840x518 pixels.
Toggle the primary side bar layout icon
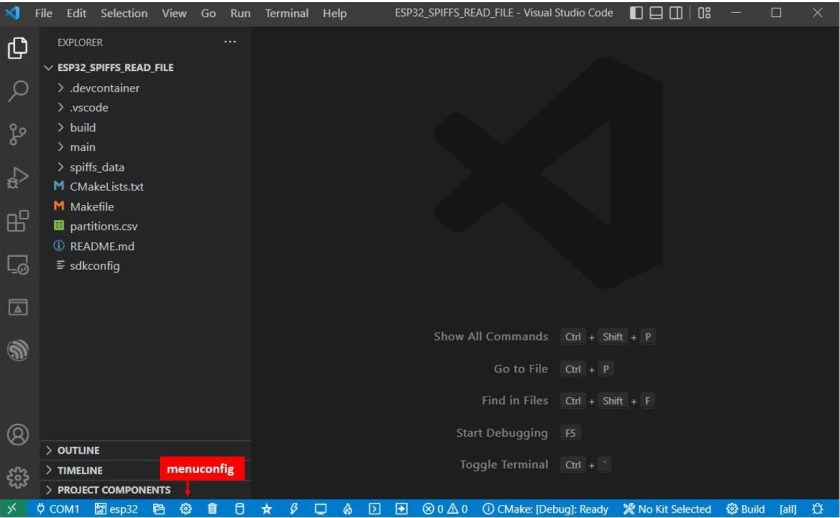[x=636, y=13]
